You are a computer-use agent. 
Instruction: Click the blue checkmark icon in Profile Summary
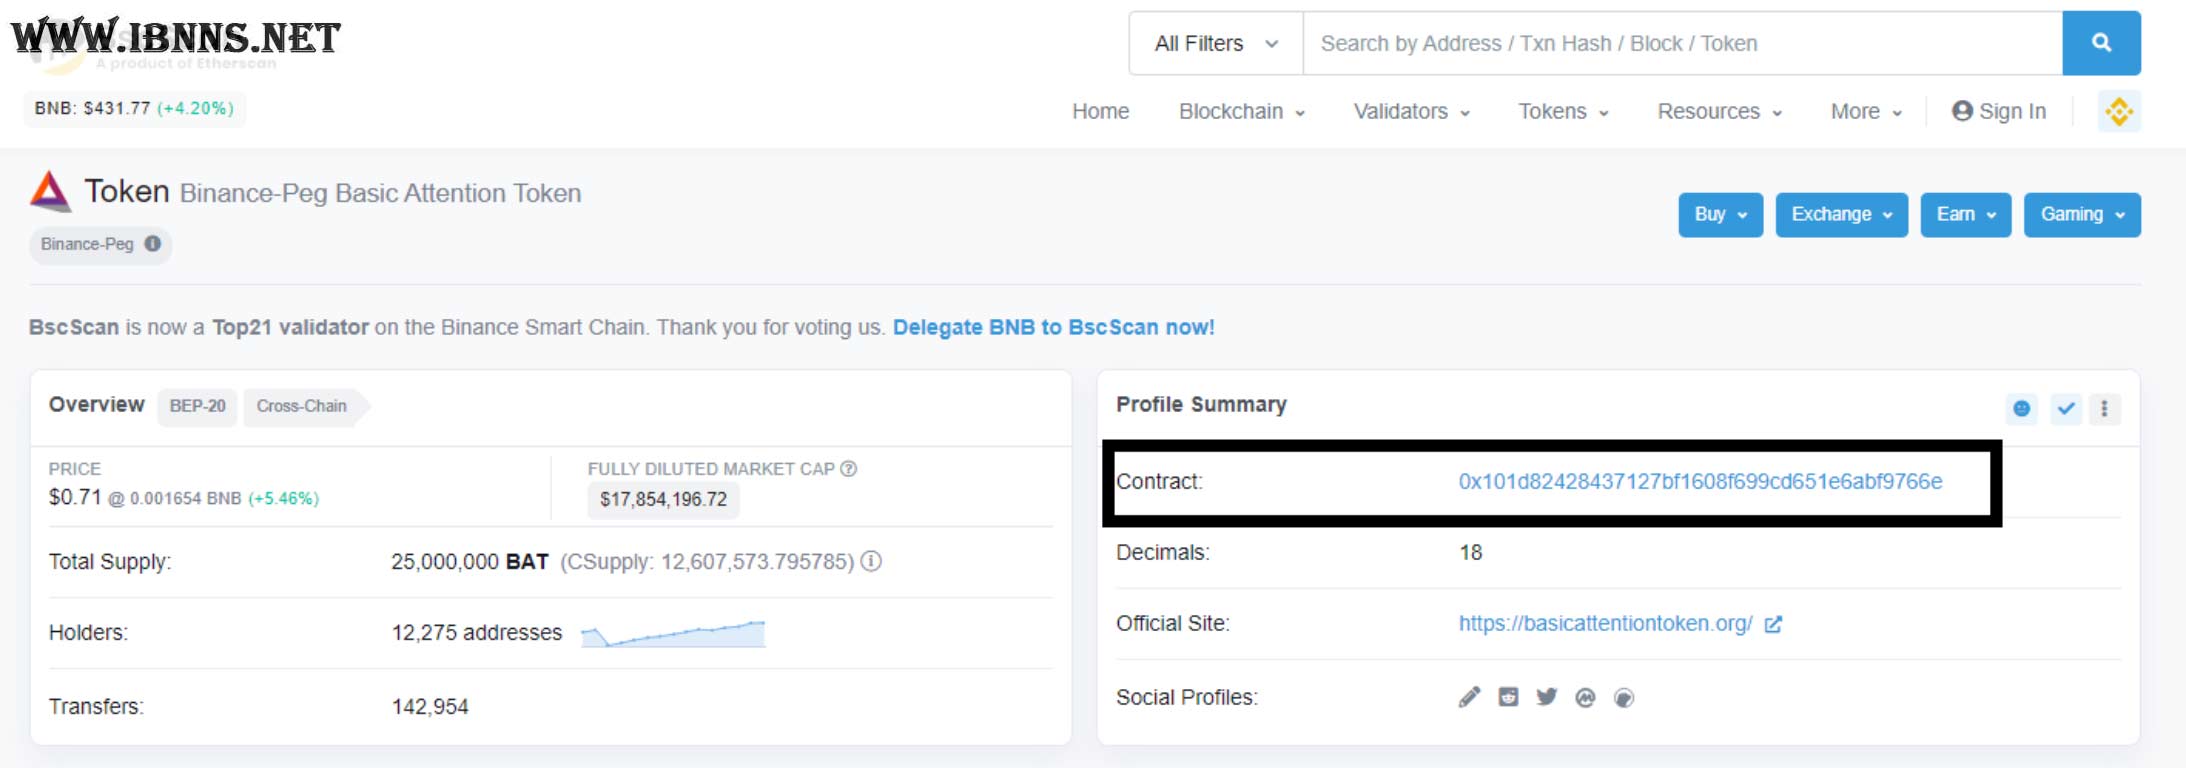pyautogui.click(x=2066, y=408)
